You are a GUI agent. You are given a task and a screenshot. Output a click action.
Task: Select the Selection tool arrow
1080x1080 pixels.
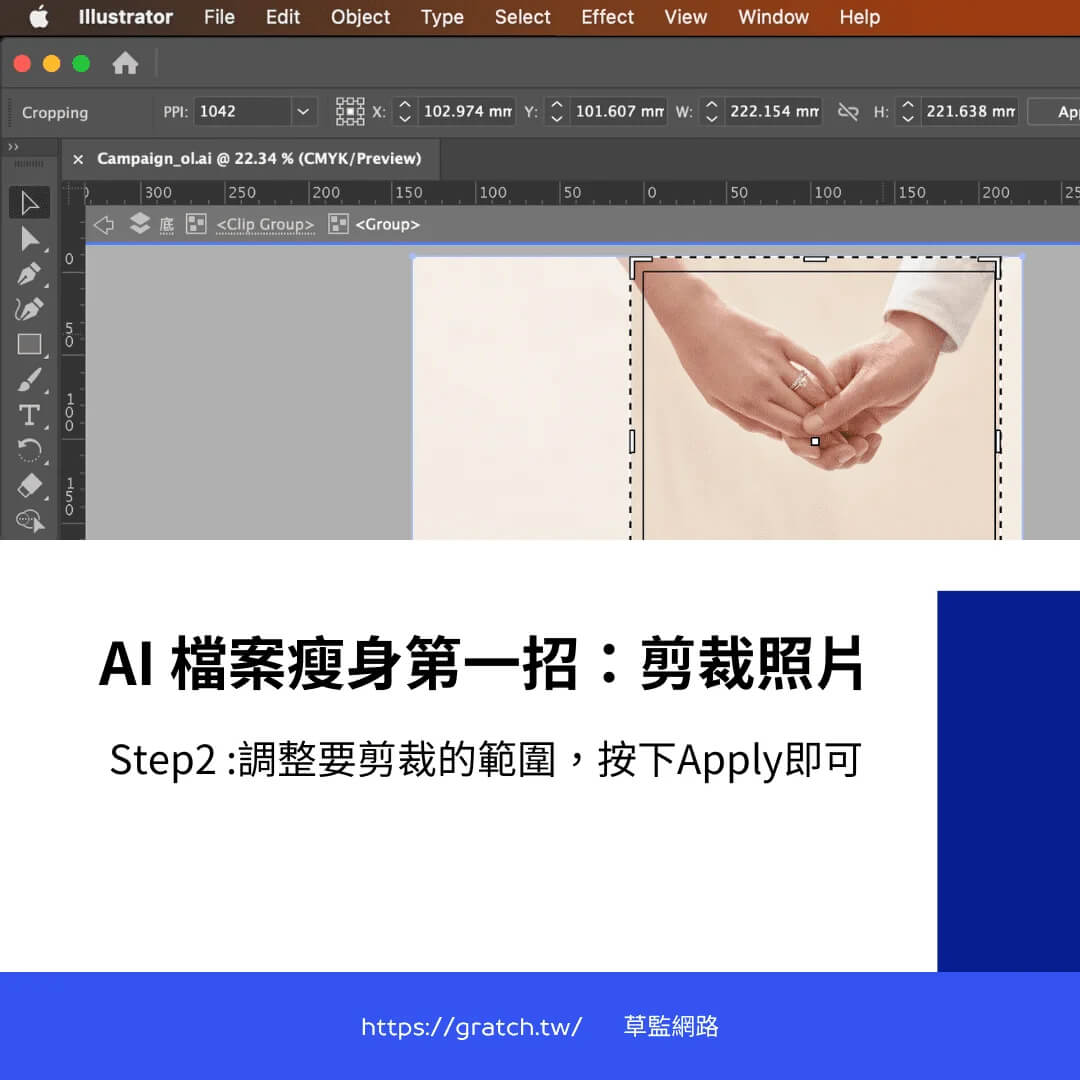coord(30,203)
